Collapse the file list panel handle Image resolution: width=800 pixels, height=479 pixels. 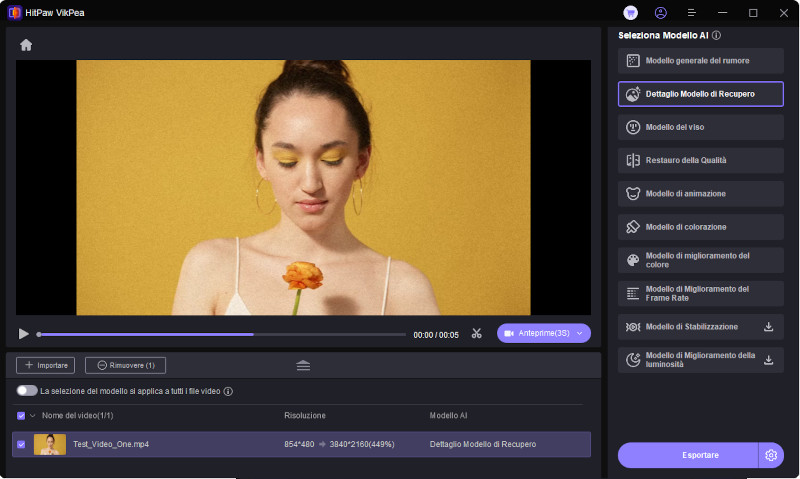point(303,365)
